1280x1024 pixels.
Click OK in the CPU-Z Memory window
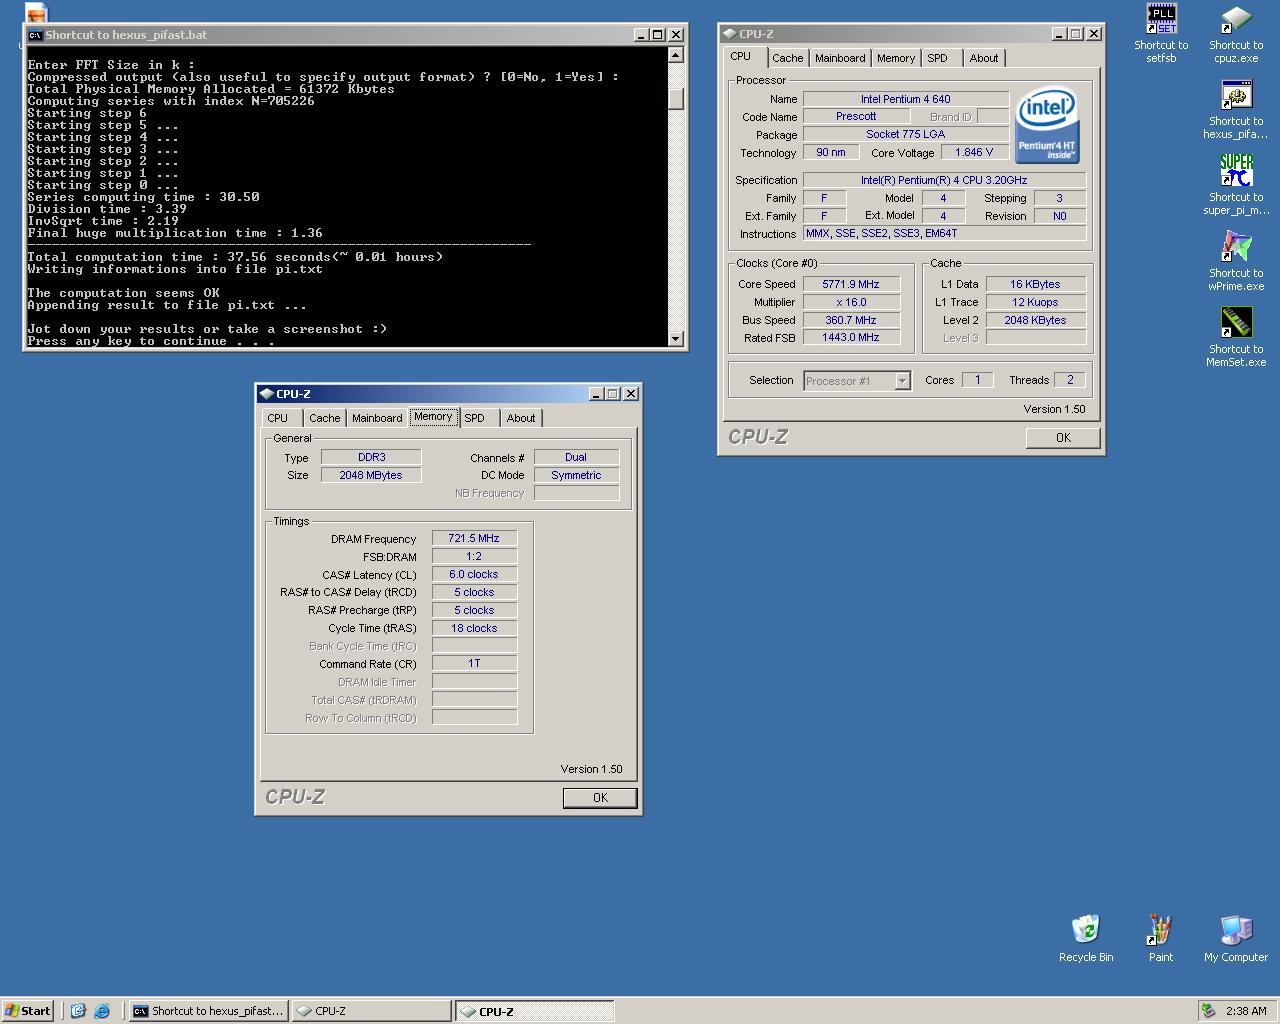coord(600,797)
